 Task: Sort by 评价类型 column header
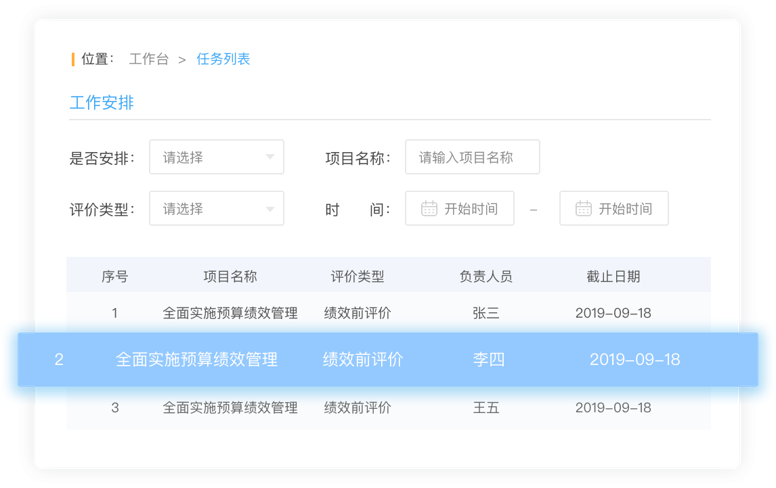(357, 276)
